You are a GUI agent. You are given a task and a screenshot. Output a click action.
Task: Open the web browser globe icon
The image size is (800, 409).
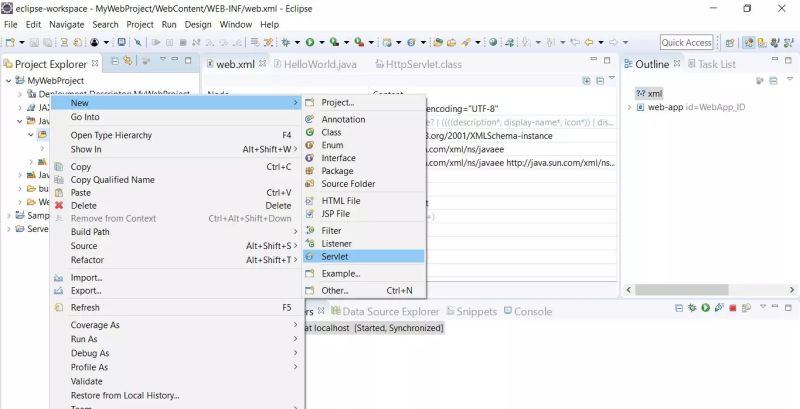pyautogui.click(x=493, y=43)
